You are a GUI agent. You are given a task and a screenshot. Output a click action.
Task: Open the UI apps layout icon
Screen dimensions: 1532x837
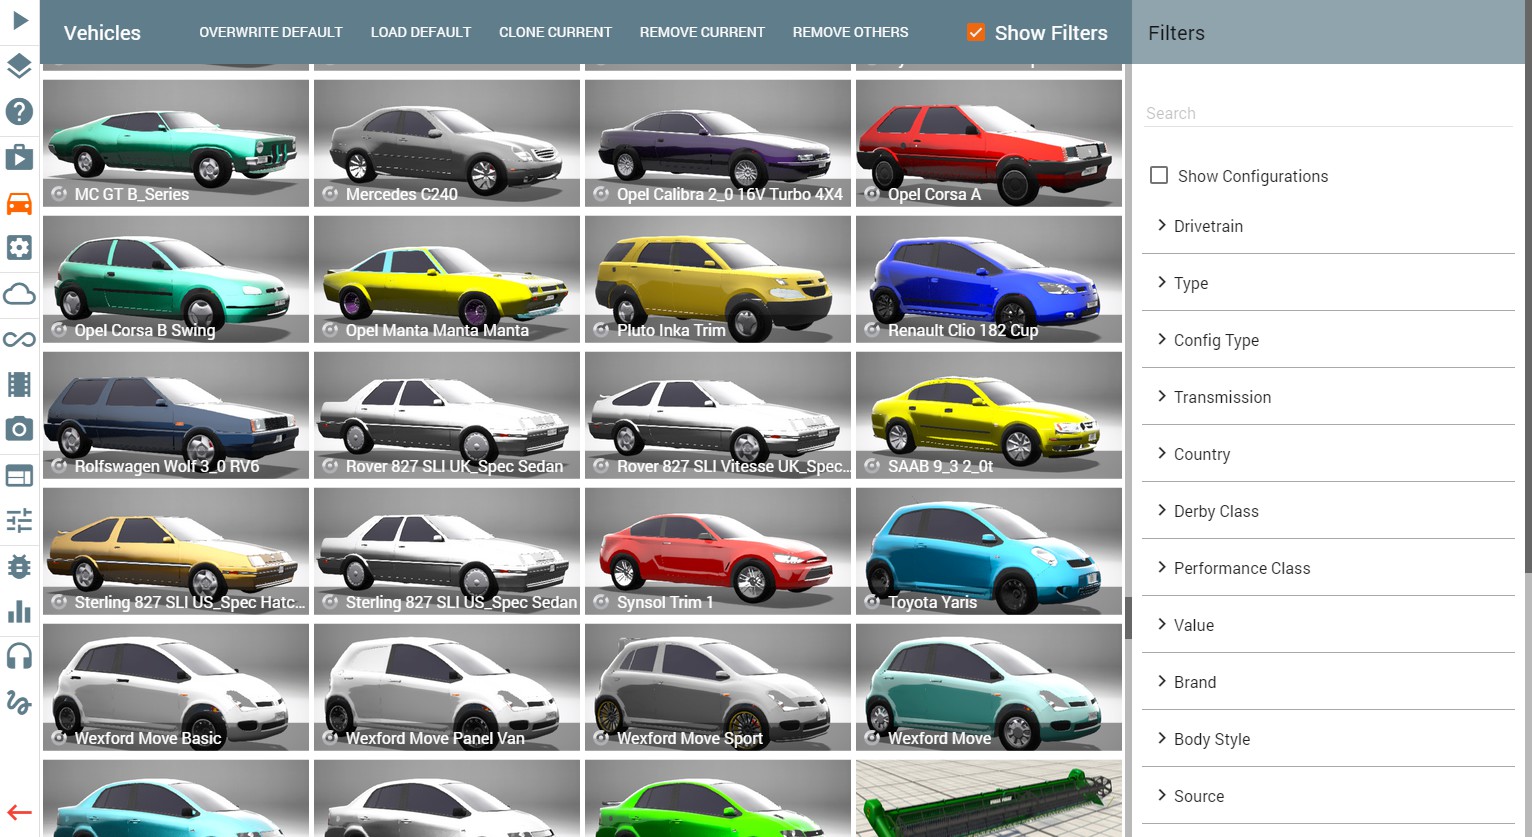click(x=19, y=475)
